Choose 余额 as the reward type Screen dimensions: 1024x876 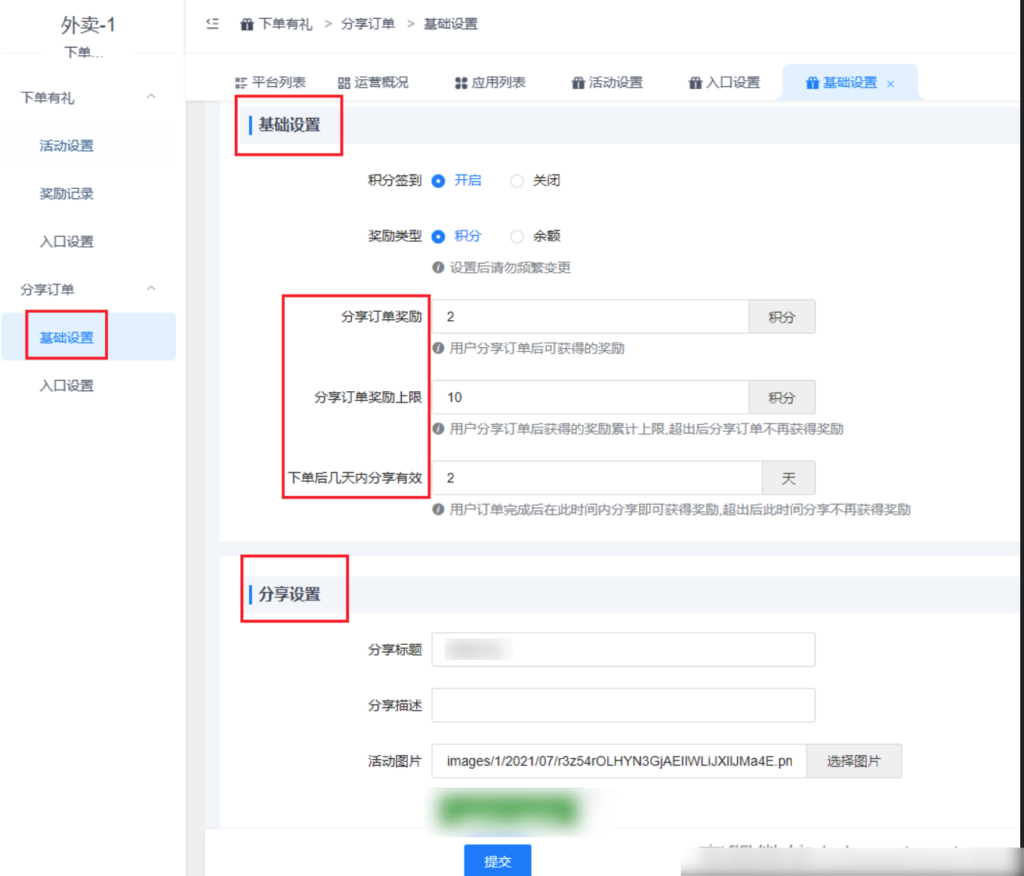click(x=516, y=237)
